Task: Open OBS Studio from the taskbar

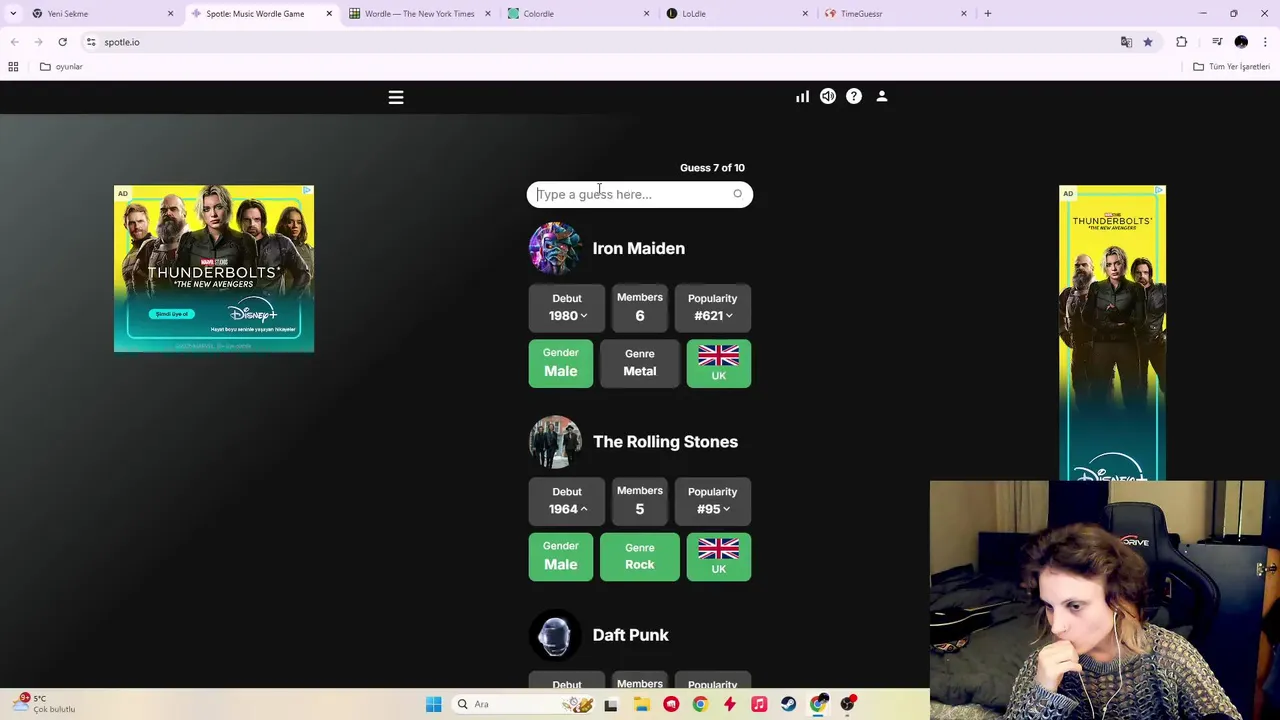Action: click(848, 704)
